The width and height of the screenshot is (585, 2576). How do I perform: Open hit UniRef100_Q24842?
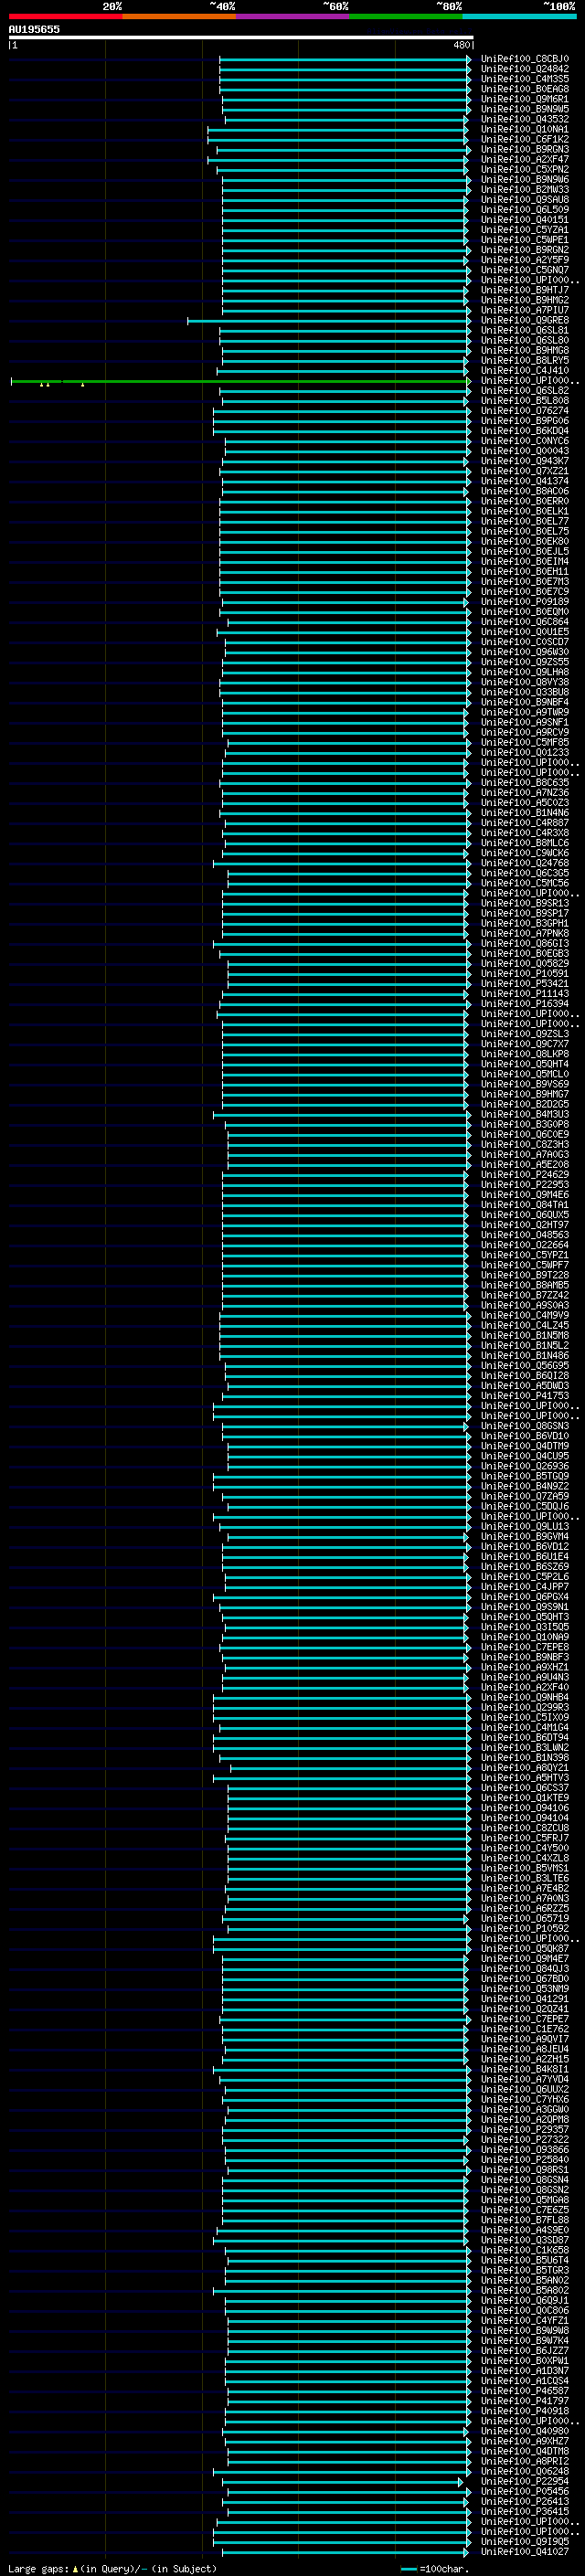[524, 69]
